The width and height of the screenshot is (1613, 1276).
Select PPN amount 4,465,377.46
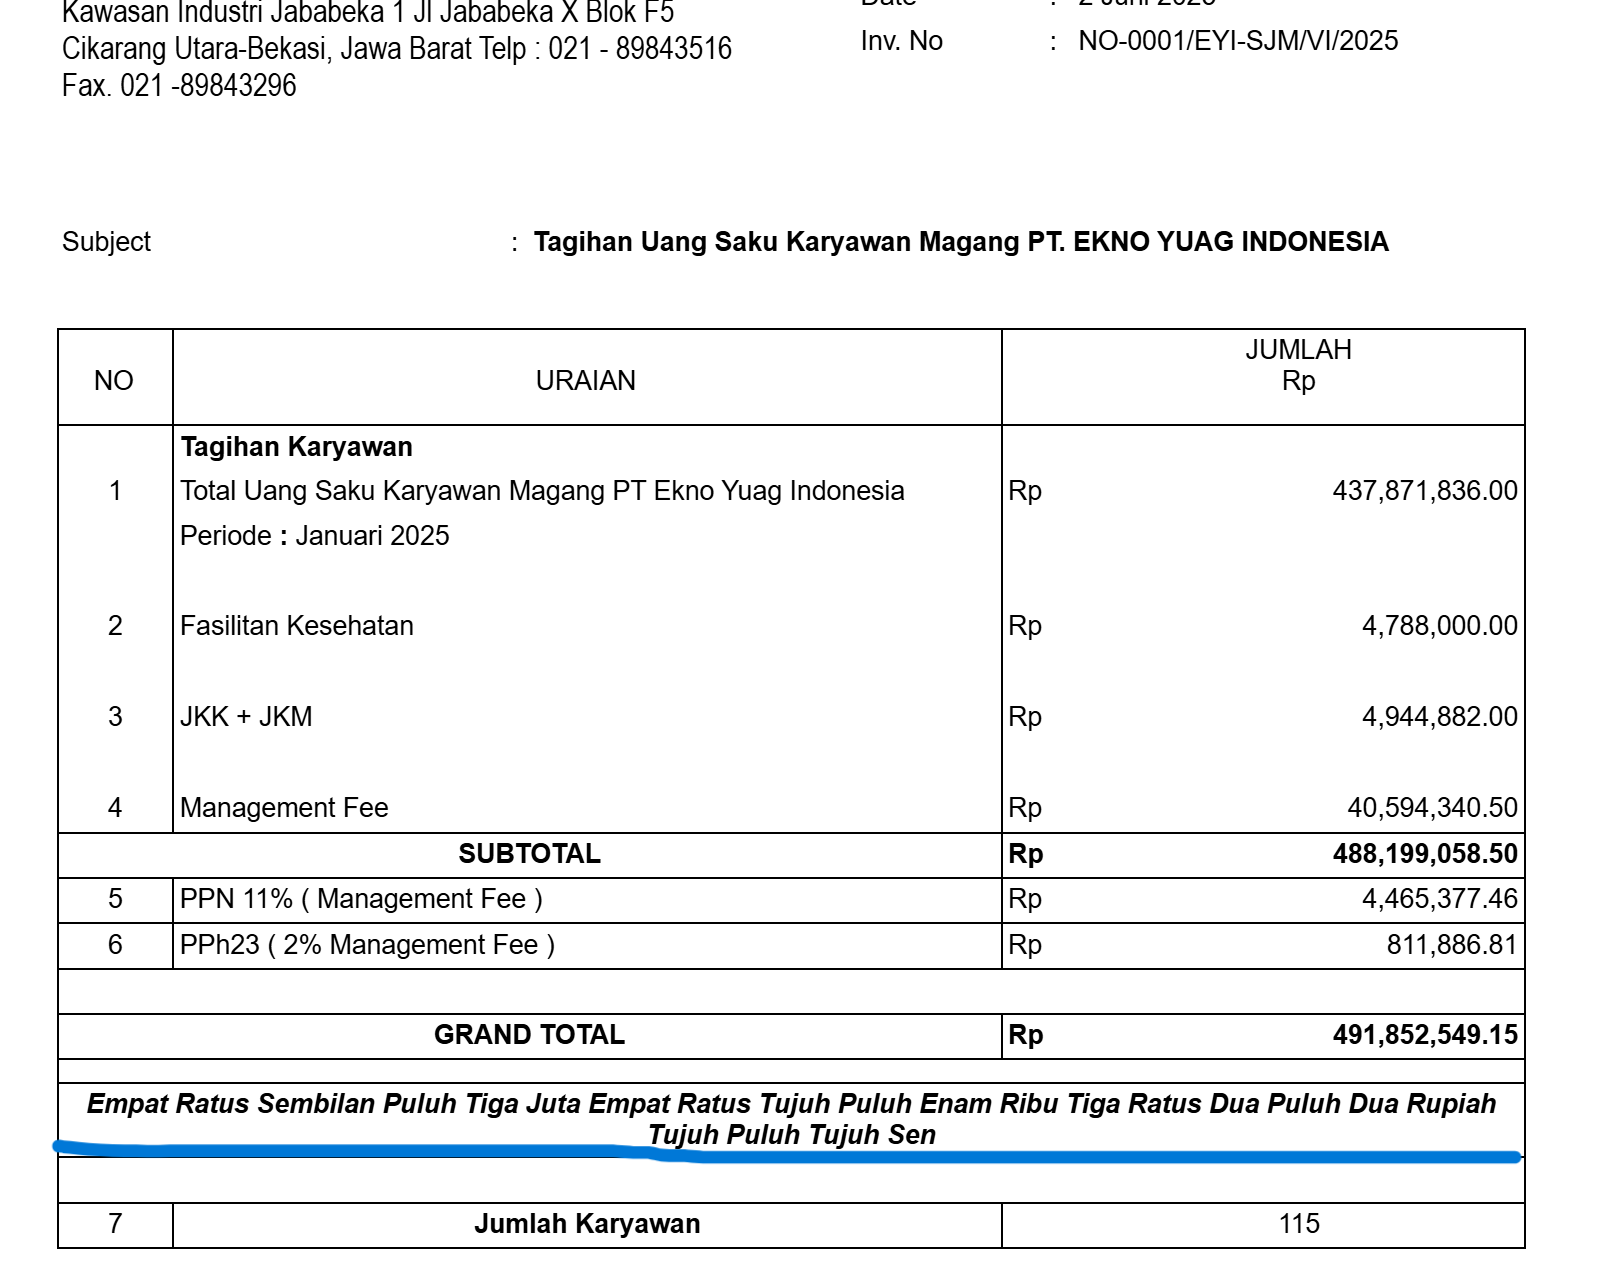(1440, 899)
